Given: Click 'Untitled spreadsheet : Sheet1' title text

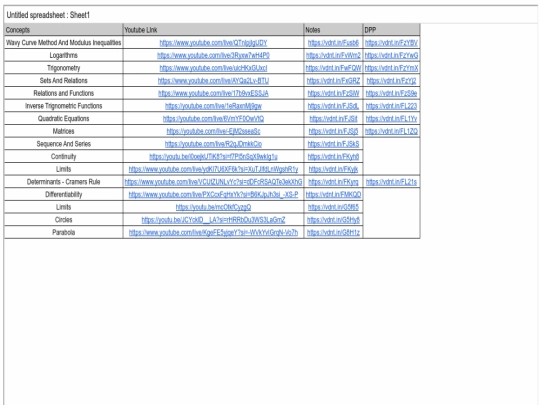Looking at the screenshot, I should click(x=48, y=15).
